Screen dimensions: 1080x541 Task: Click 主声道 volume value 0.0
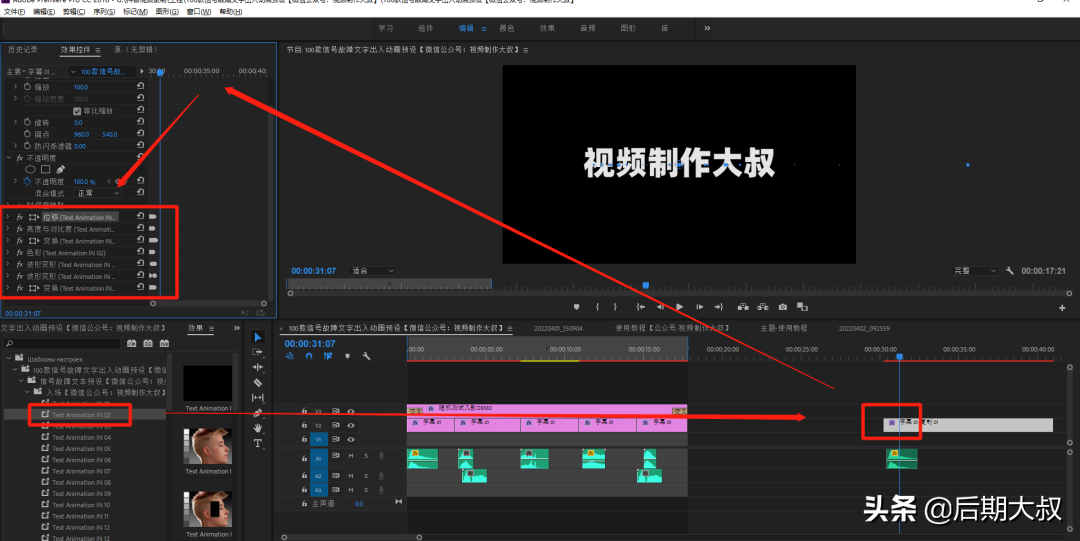[359, 504]
